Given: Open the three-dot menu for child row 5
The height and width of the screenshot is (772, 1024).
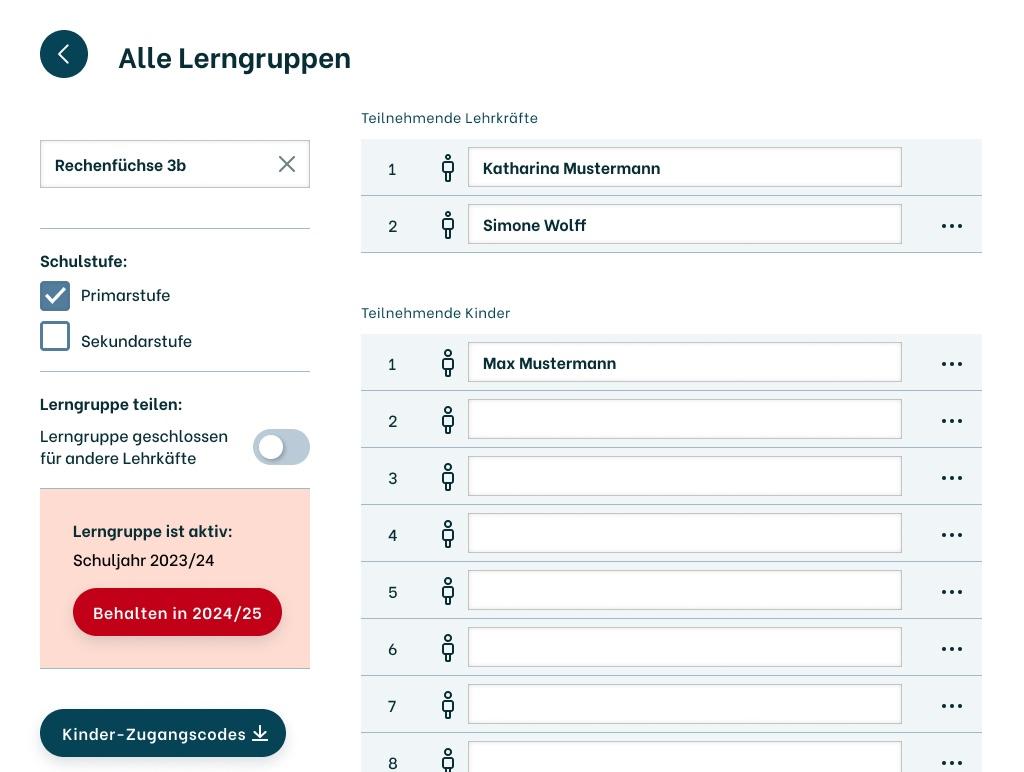Looking at the screenshot, I should tap(952, 592).
